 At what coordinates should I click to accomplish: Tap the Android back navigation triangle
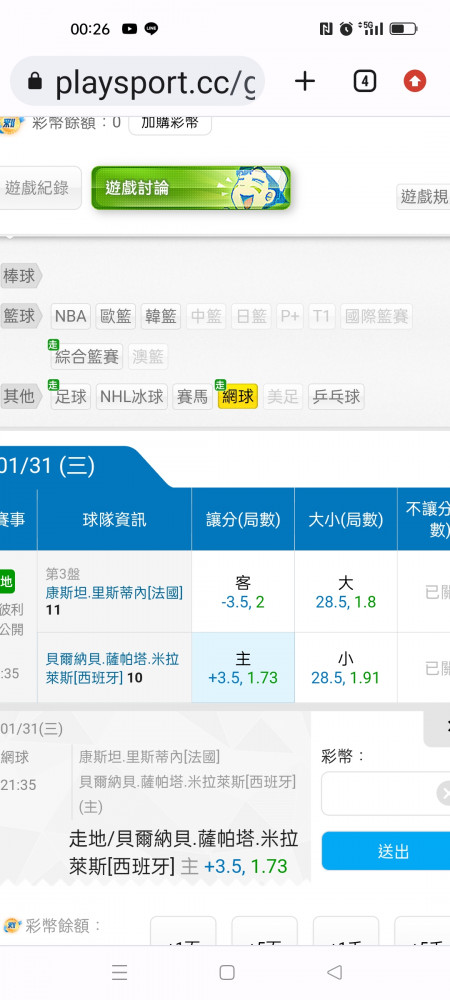[334, 972]
